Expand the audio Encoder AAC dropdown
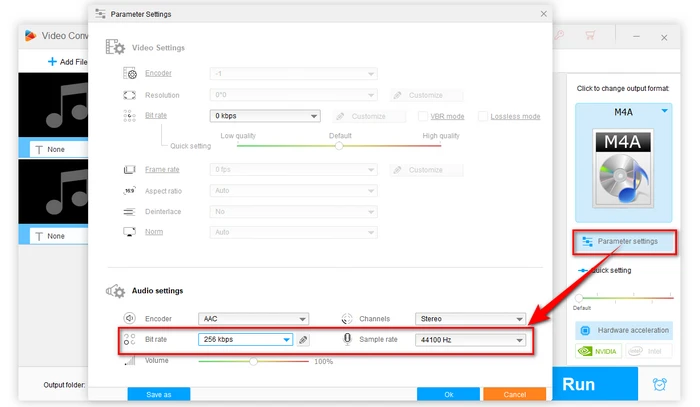This screenshot has height=407, width=700. (253, 318)
